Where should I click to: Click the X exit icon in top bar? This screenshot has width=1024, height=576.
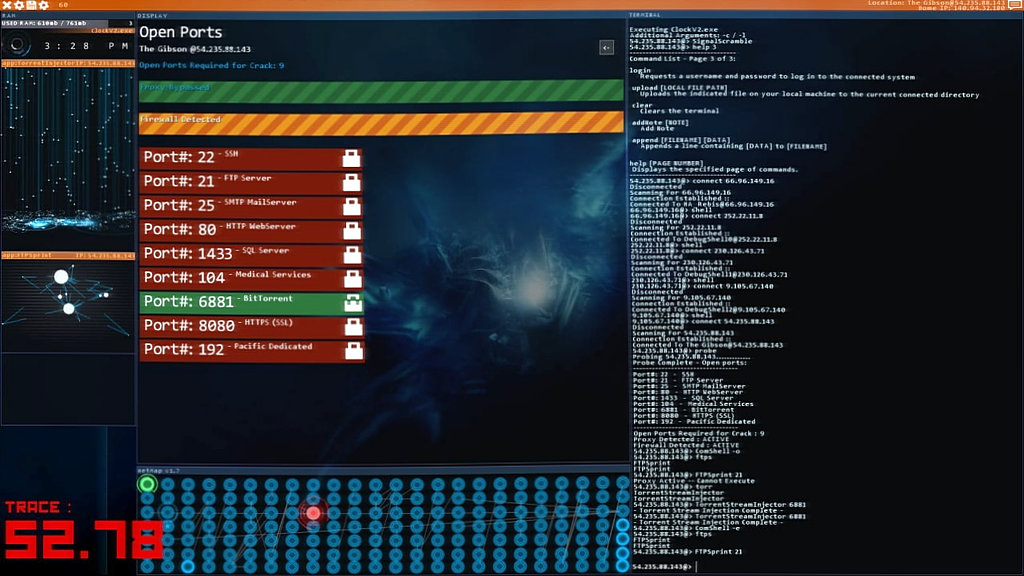coord(7,5)
